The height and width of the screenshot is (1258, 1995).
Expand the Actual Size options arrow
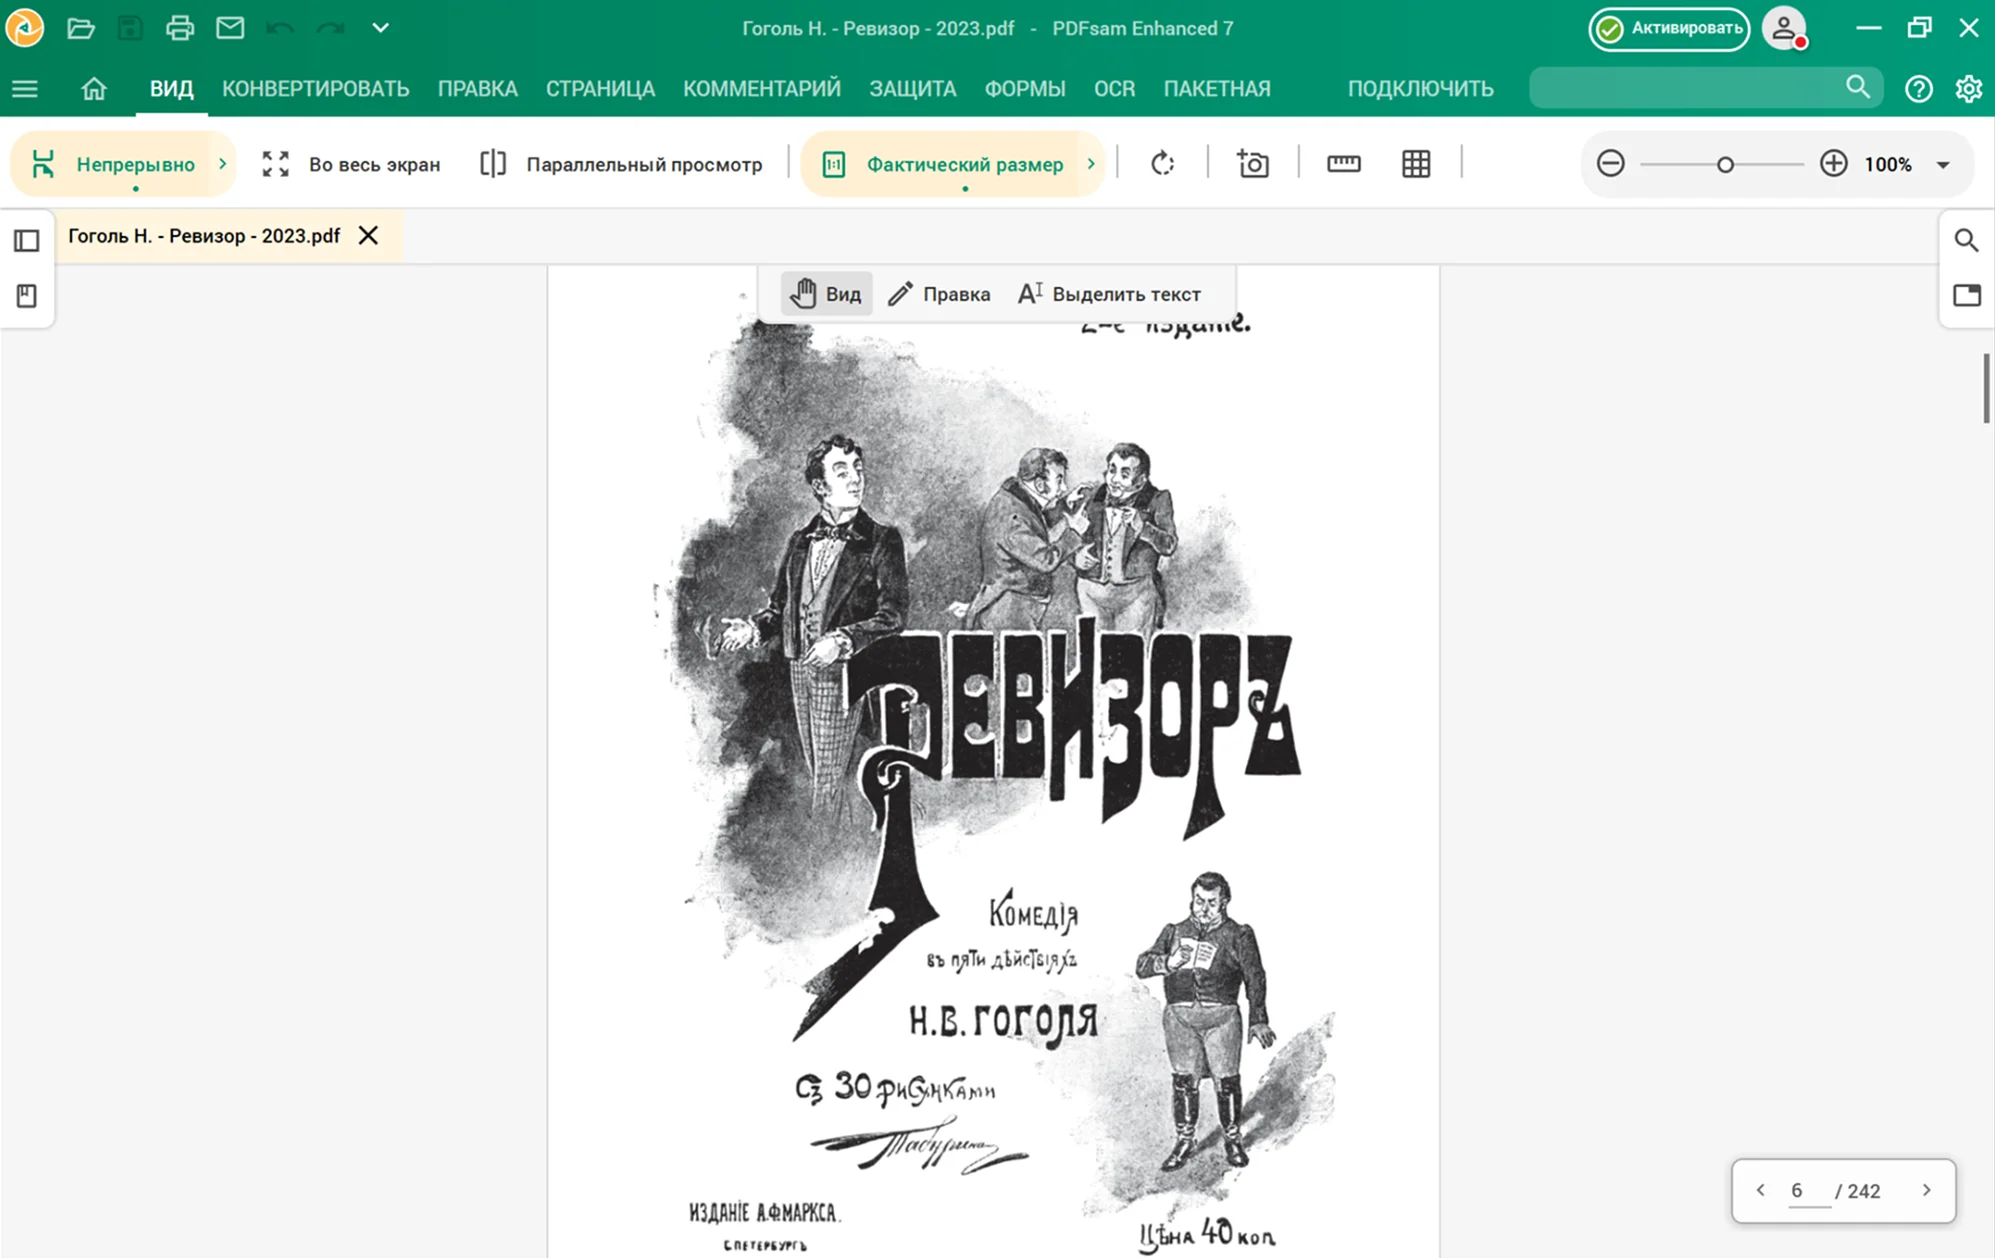[x=1091, y=164]
